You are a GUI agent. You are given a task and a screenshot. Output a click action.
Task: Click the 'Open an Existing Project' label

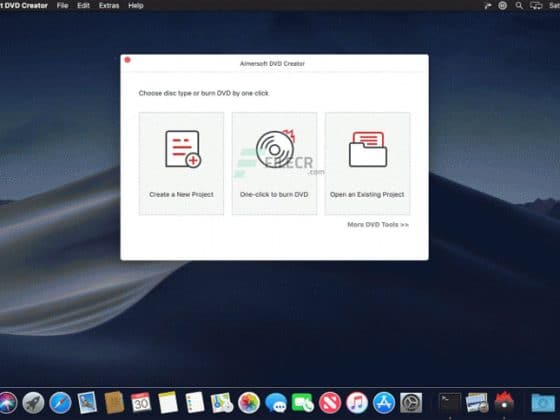367,195
